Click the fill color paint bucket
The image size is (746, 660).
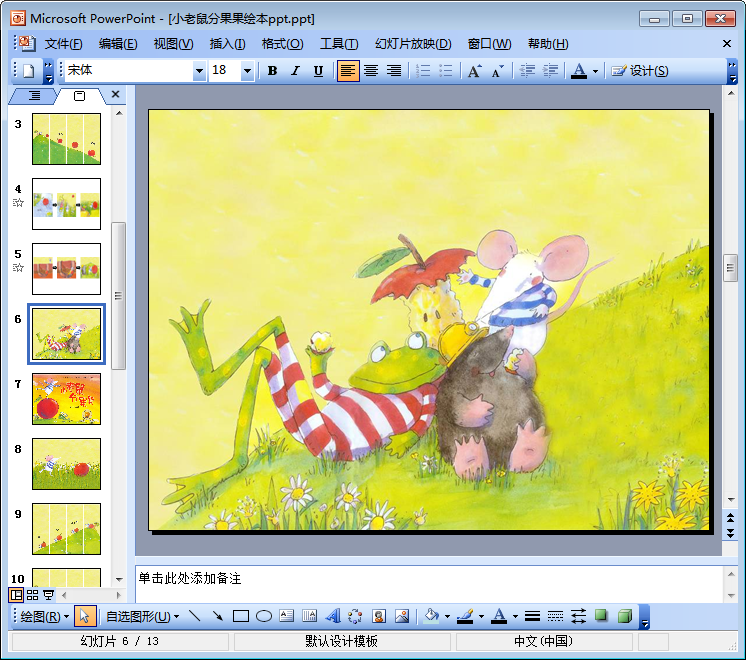click(430, 616)
